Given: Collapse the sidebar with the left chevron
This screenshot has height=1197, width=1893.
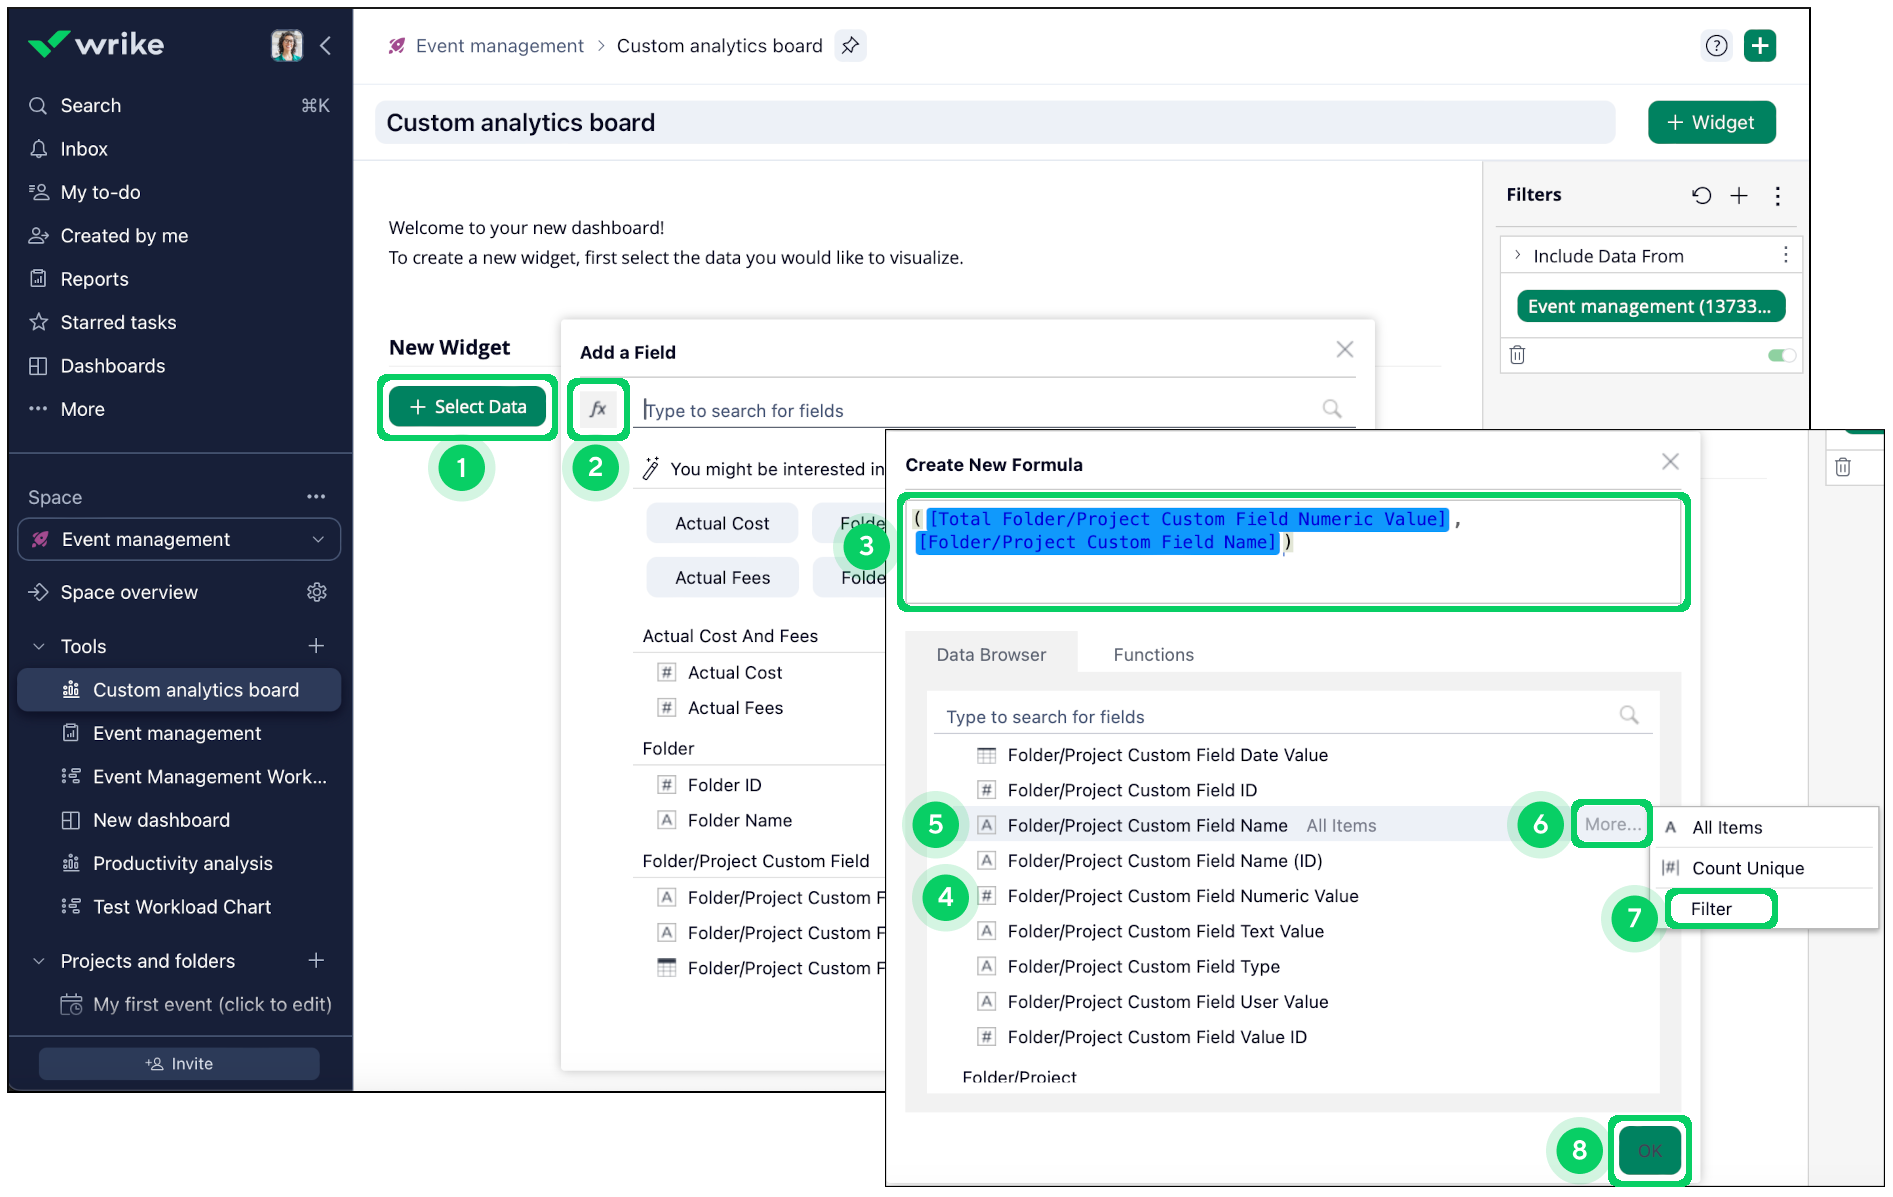Looking at the screenshot, I should click(326, 45).
